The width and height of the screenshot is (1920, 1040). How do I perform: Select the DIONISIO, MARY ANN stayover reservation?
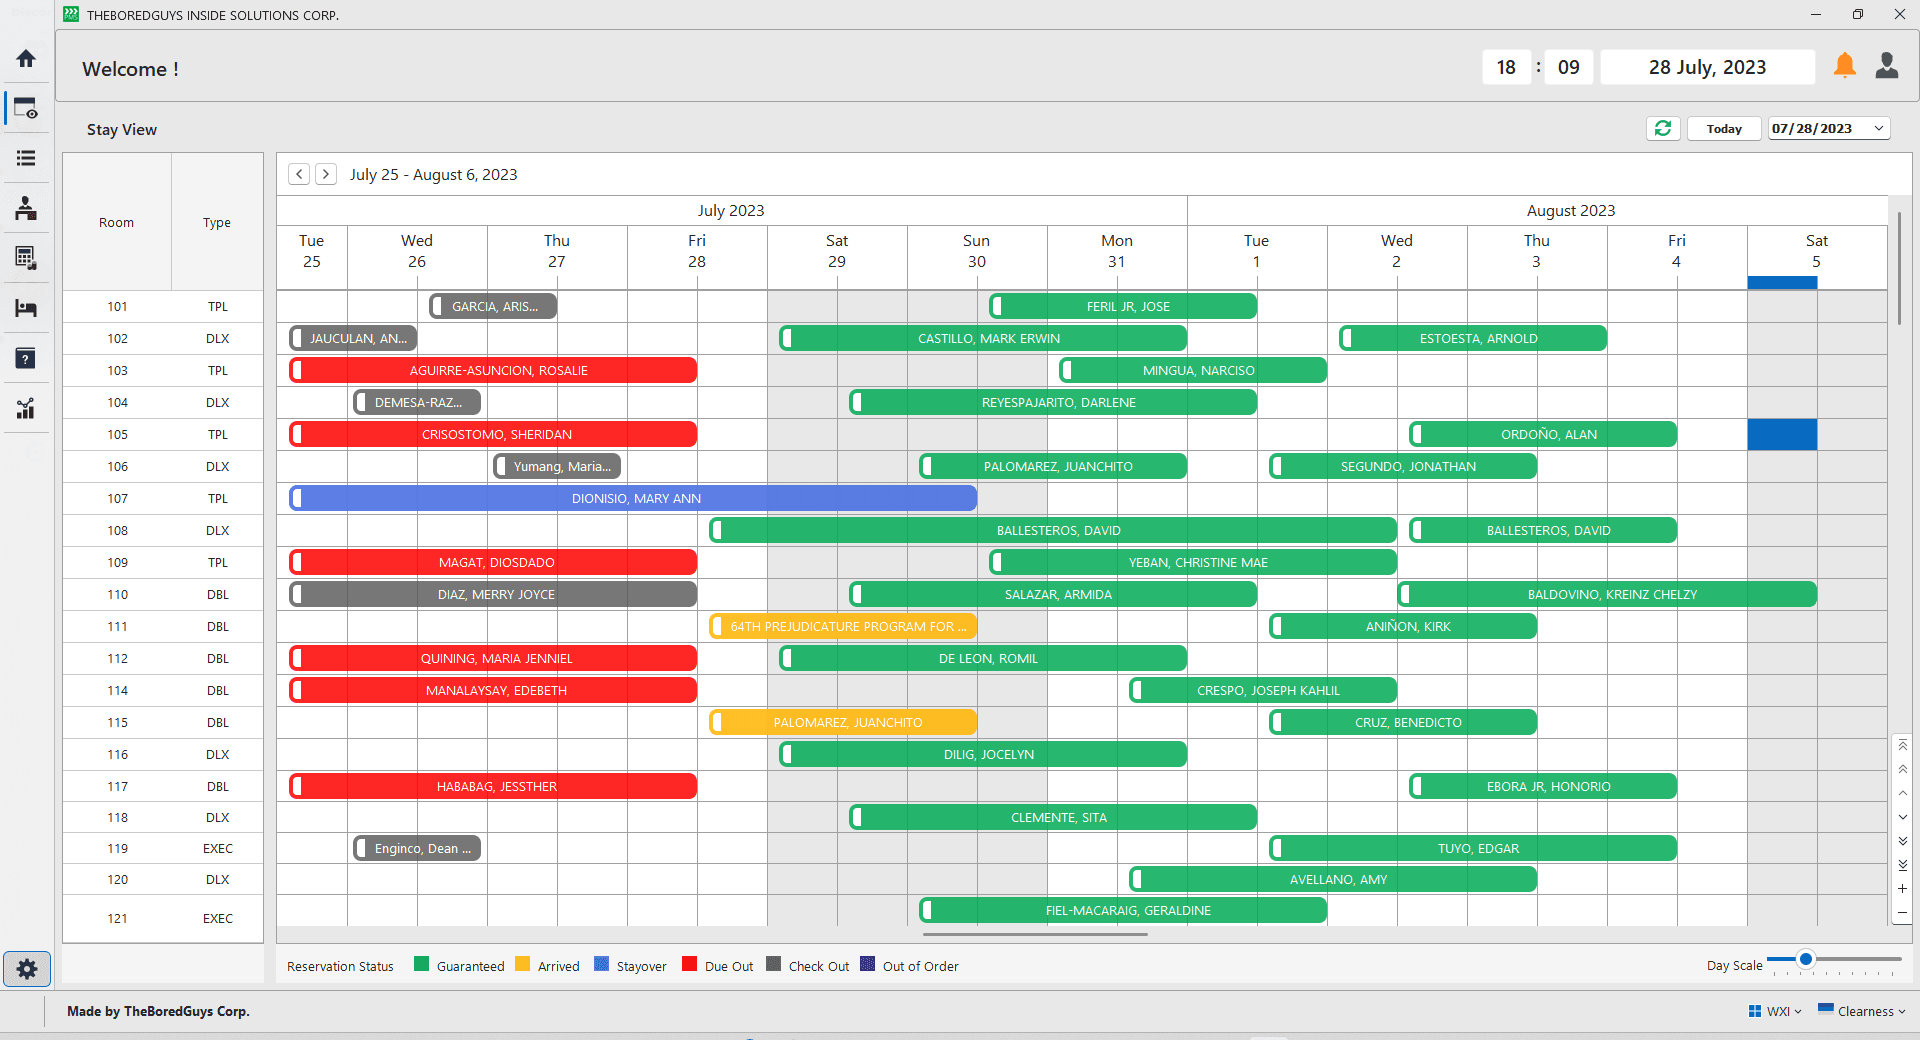tap(635, 498)
